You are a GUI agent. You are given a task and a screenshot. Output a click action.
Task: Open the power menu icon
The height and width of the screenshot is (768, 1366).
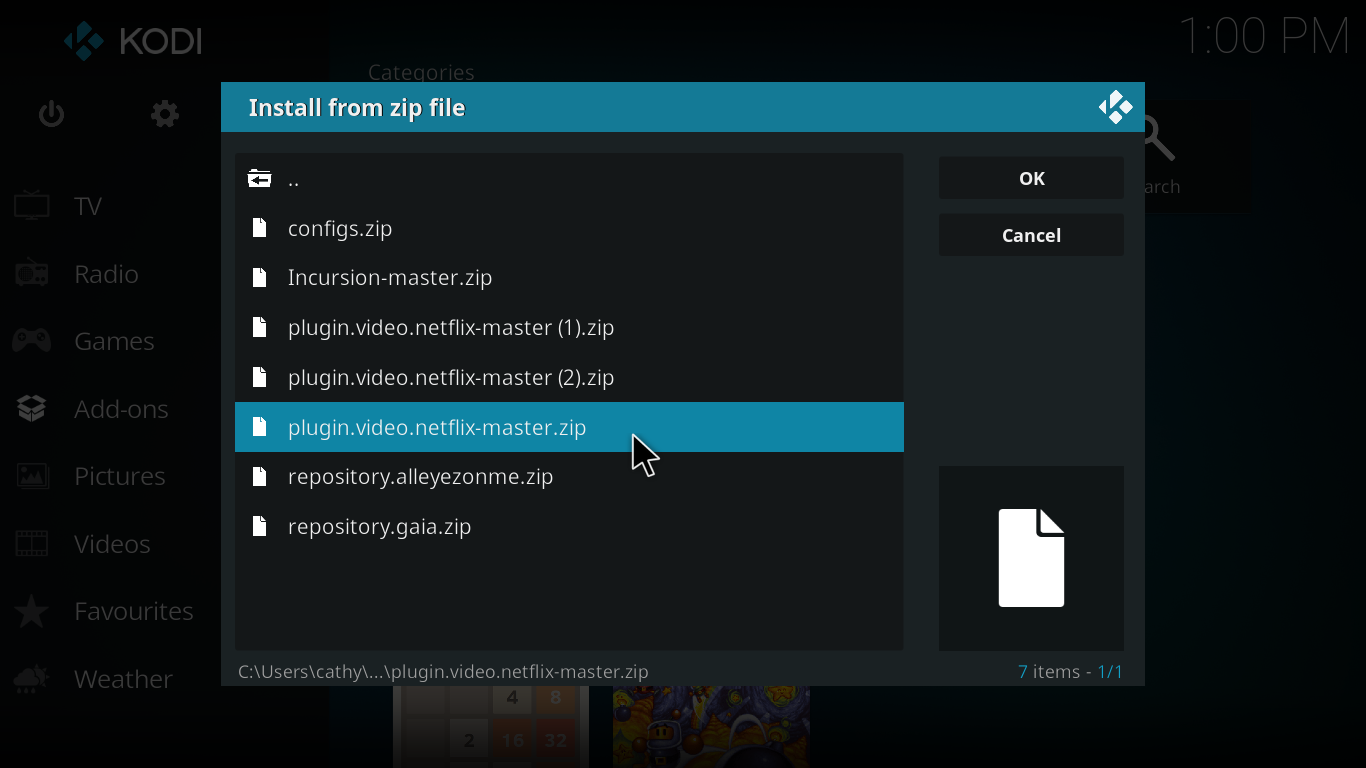tap(51, 114)
